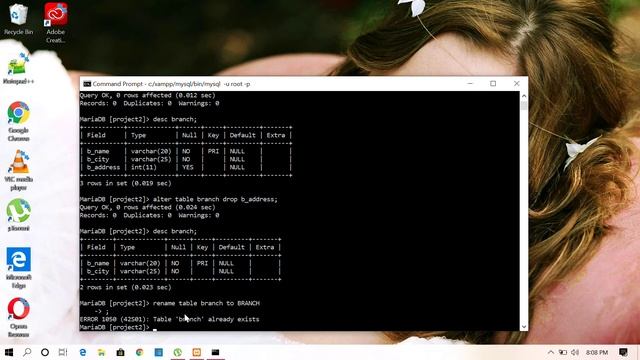Switch to Command Prompt taskbar button
The width and height of the screenshot is (640, 360).
pyautogui.click(x=216, y=352)
